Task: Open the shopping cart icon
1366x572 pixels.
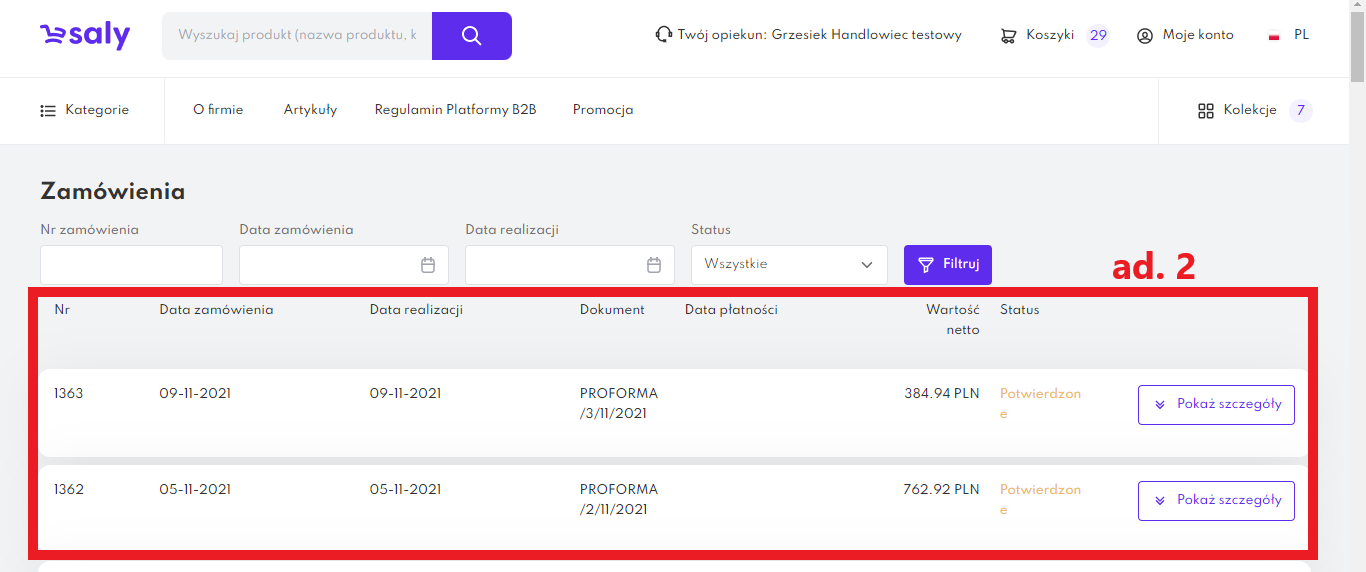Action: point(1008,36)
